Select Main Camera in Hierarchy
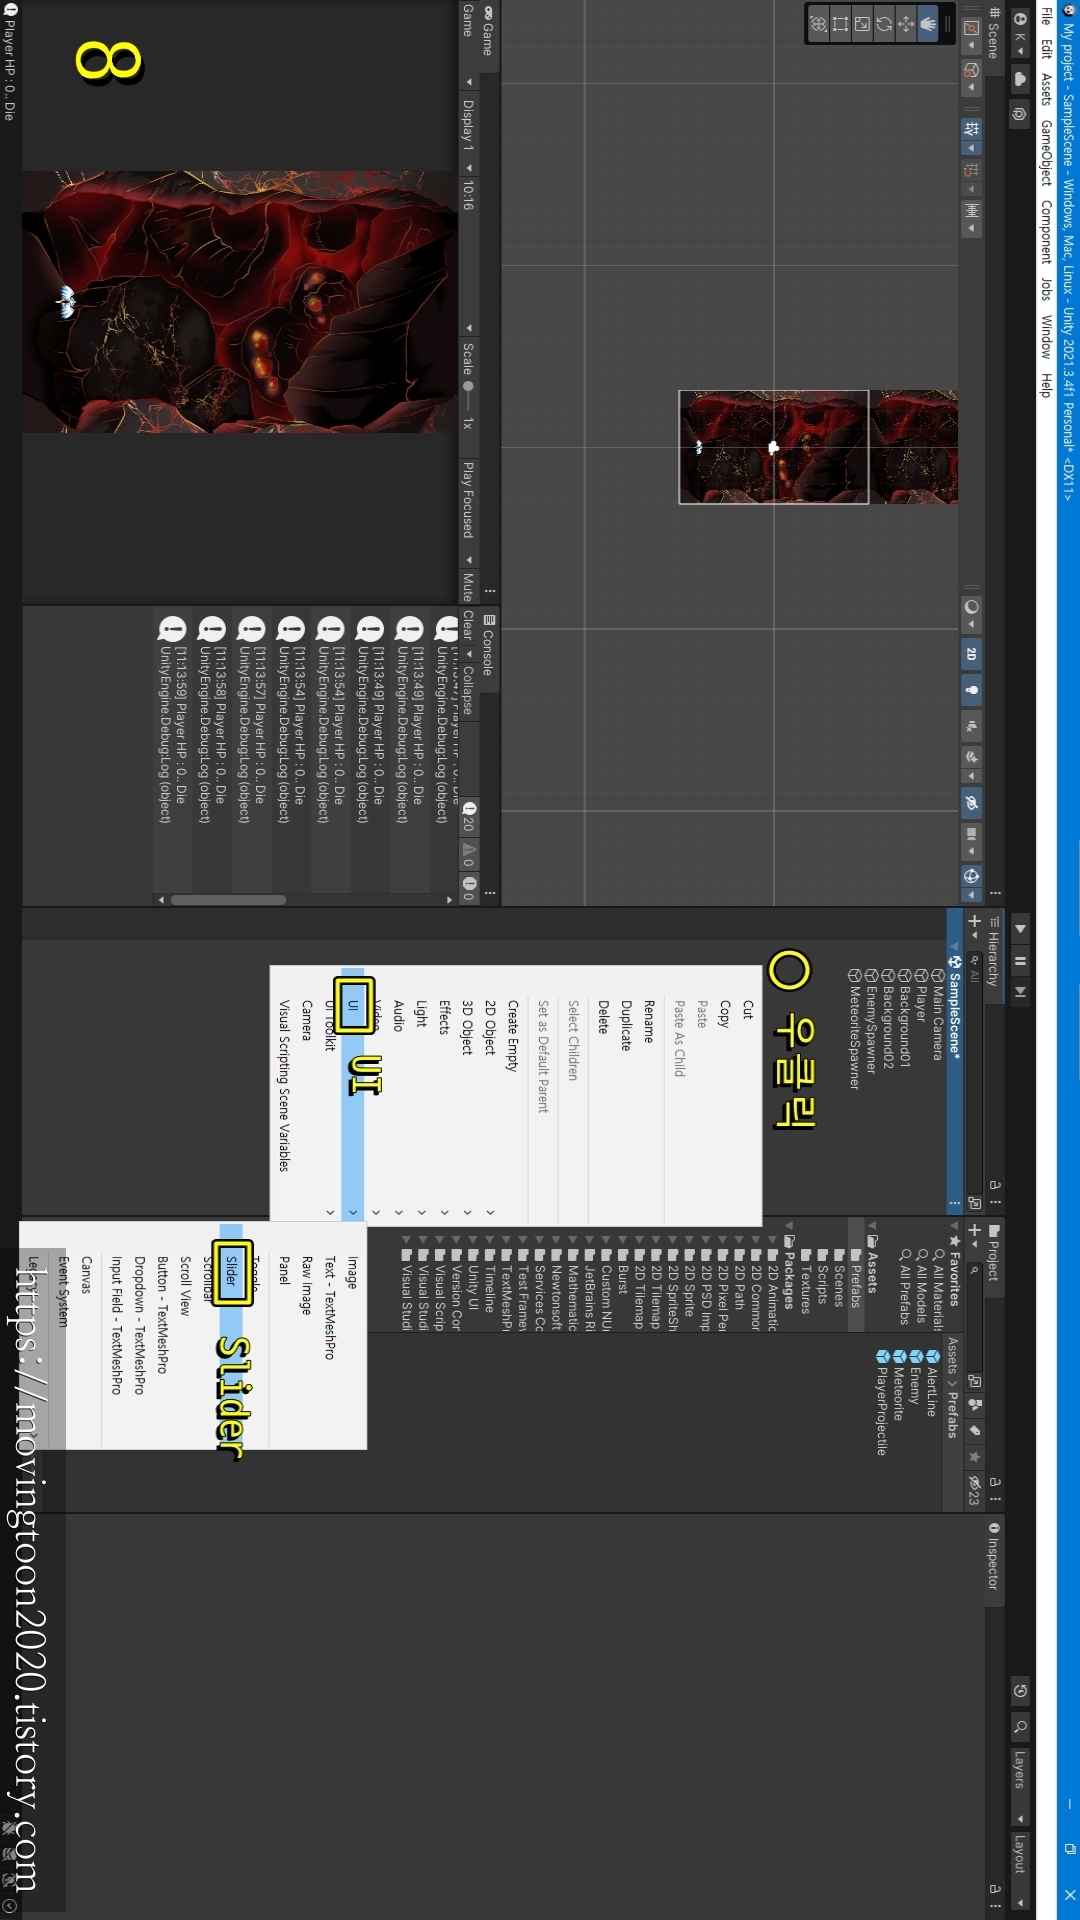This screenshot has height=1920, width=1080. coord(938,1014)
